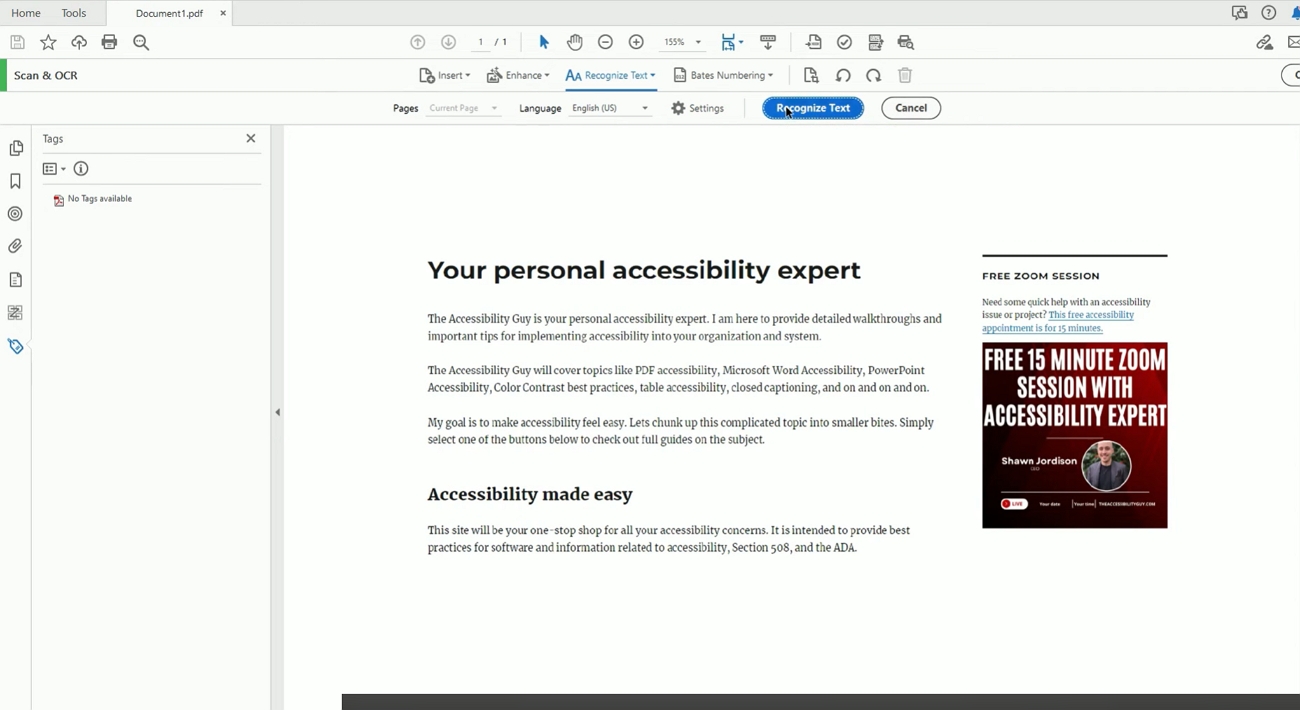Switch to the Home tab

pyautogui.click(x=26, y=13)
